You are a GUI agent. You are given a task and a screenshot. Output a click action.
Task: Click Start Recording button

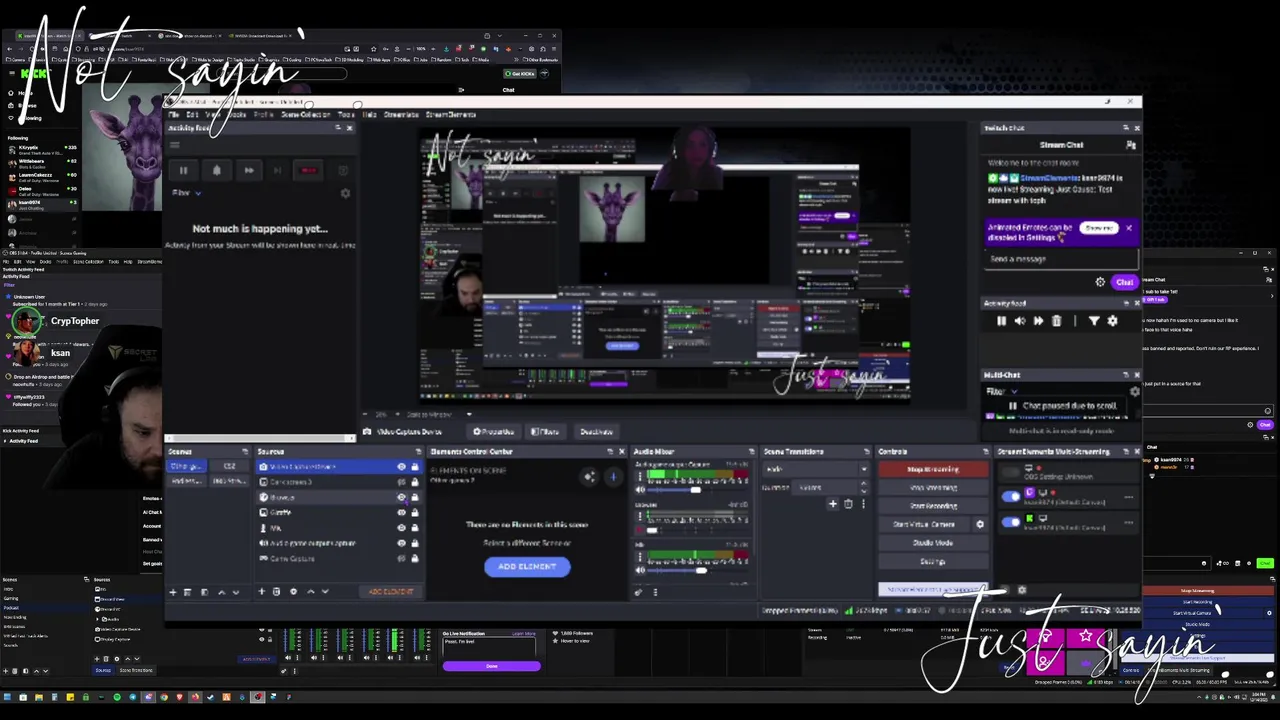point(933,506)
